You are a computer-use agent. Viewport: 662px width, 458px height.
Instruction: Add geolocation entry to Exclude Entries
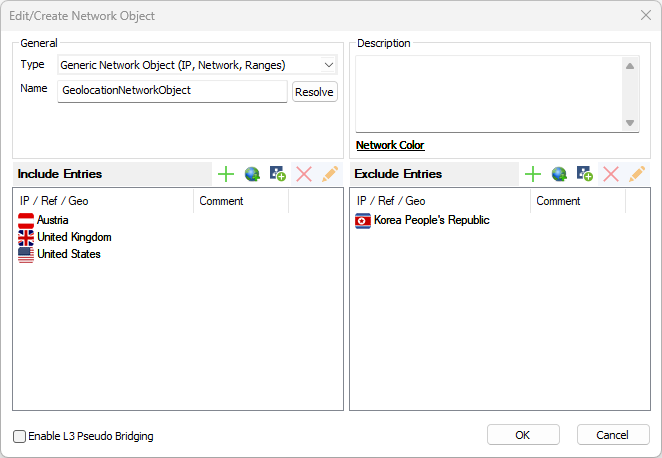click(559, 174)
